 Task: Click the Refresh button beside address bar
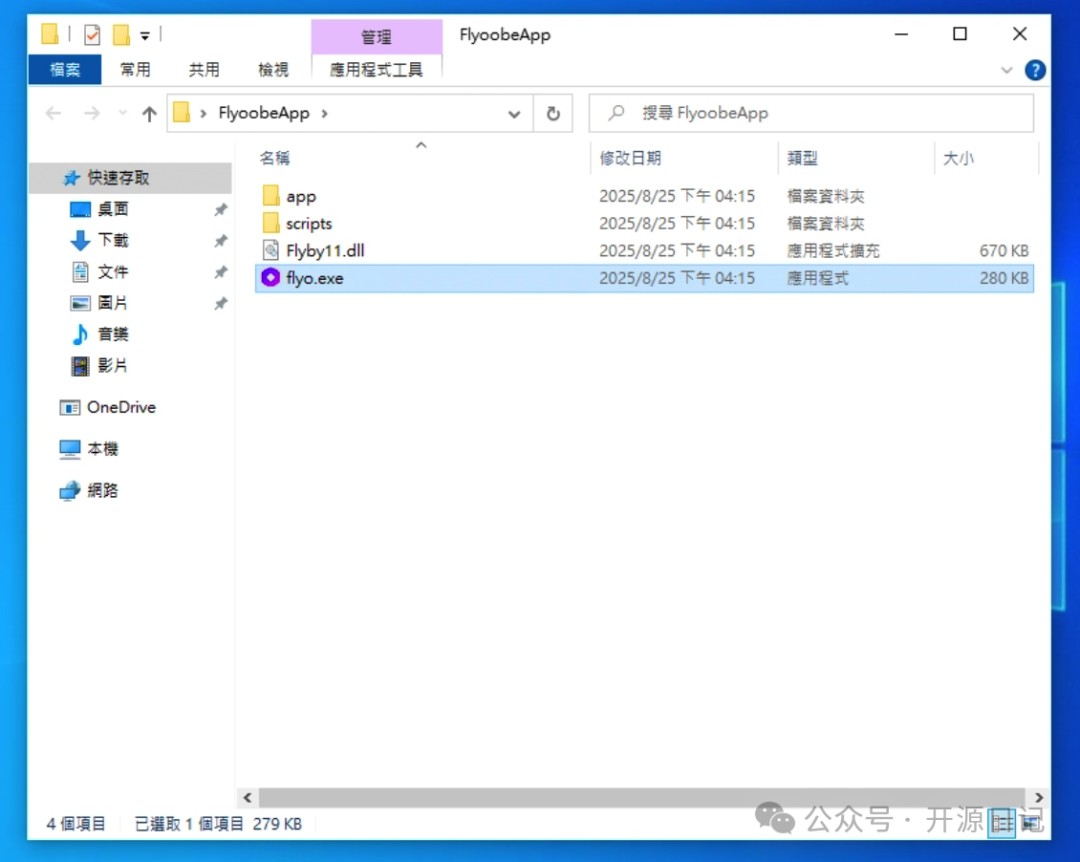coord(553,114)
